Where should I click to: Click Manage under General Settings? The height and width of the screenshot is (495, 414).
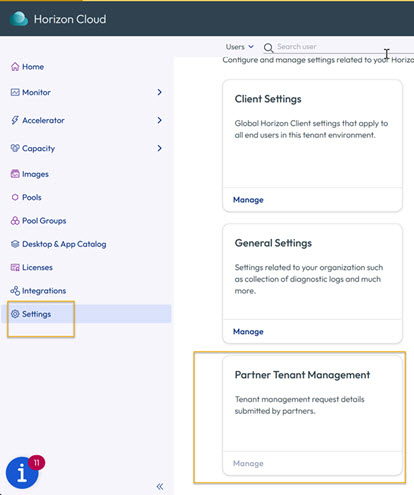(248, 332)
